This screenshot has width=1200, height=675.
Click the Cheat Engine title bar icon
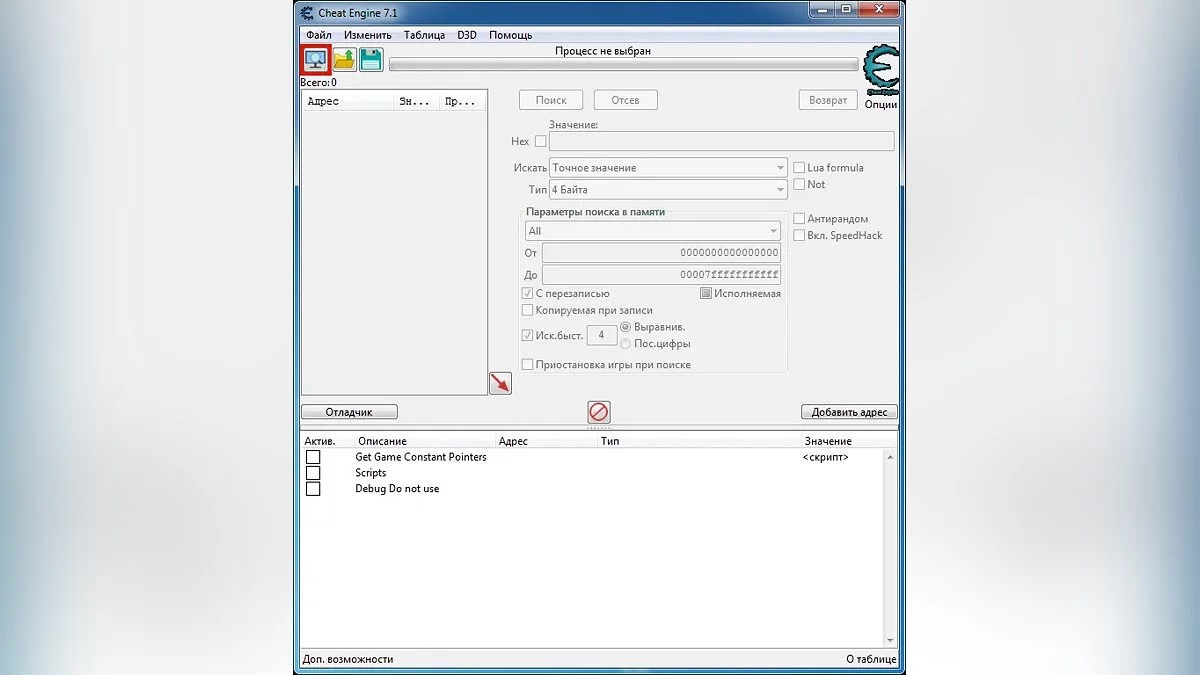307,12
